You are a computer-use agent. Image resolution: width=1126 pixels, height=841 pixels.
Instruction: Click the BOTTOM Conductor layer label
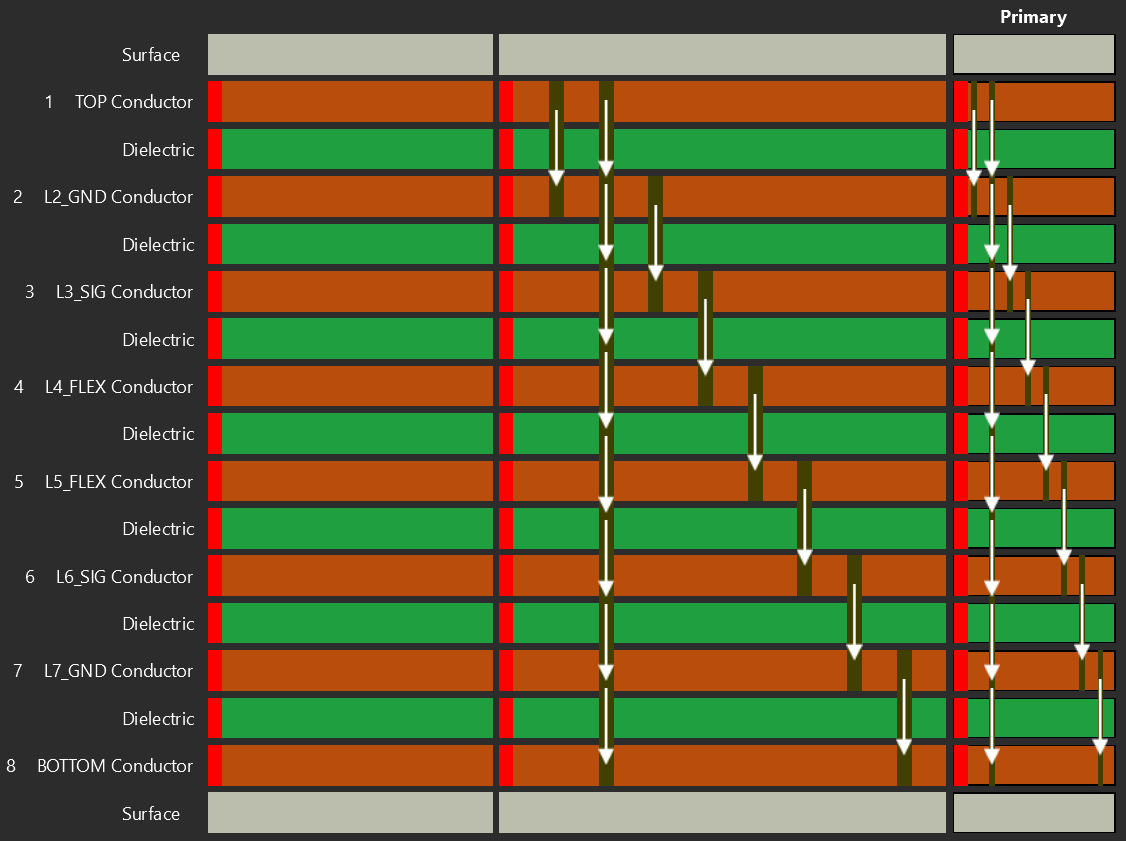(x=115, y=766)
